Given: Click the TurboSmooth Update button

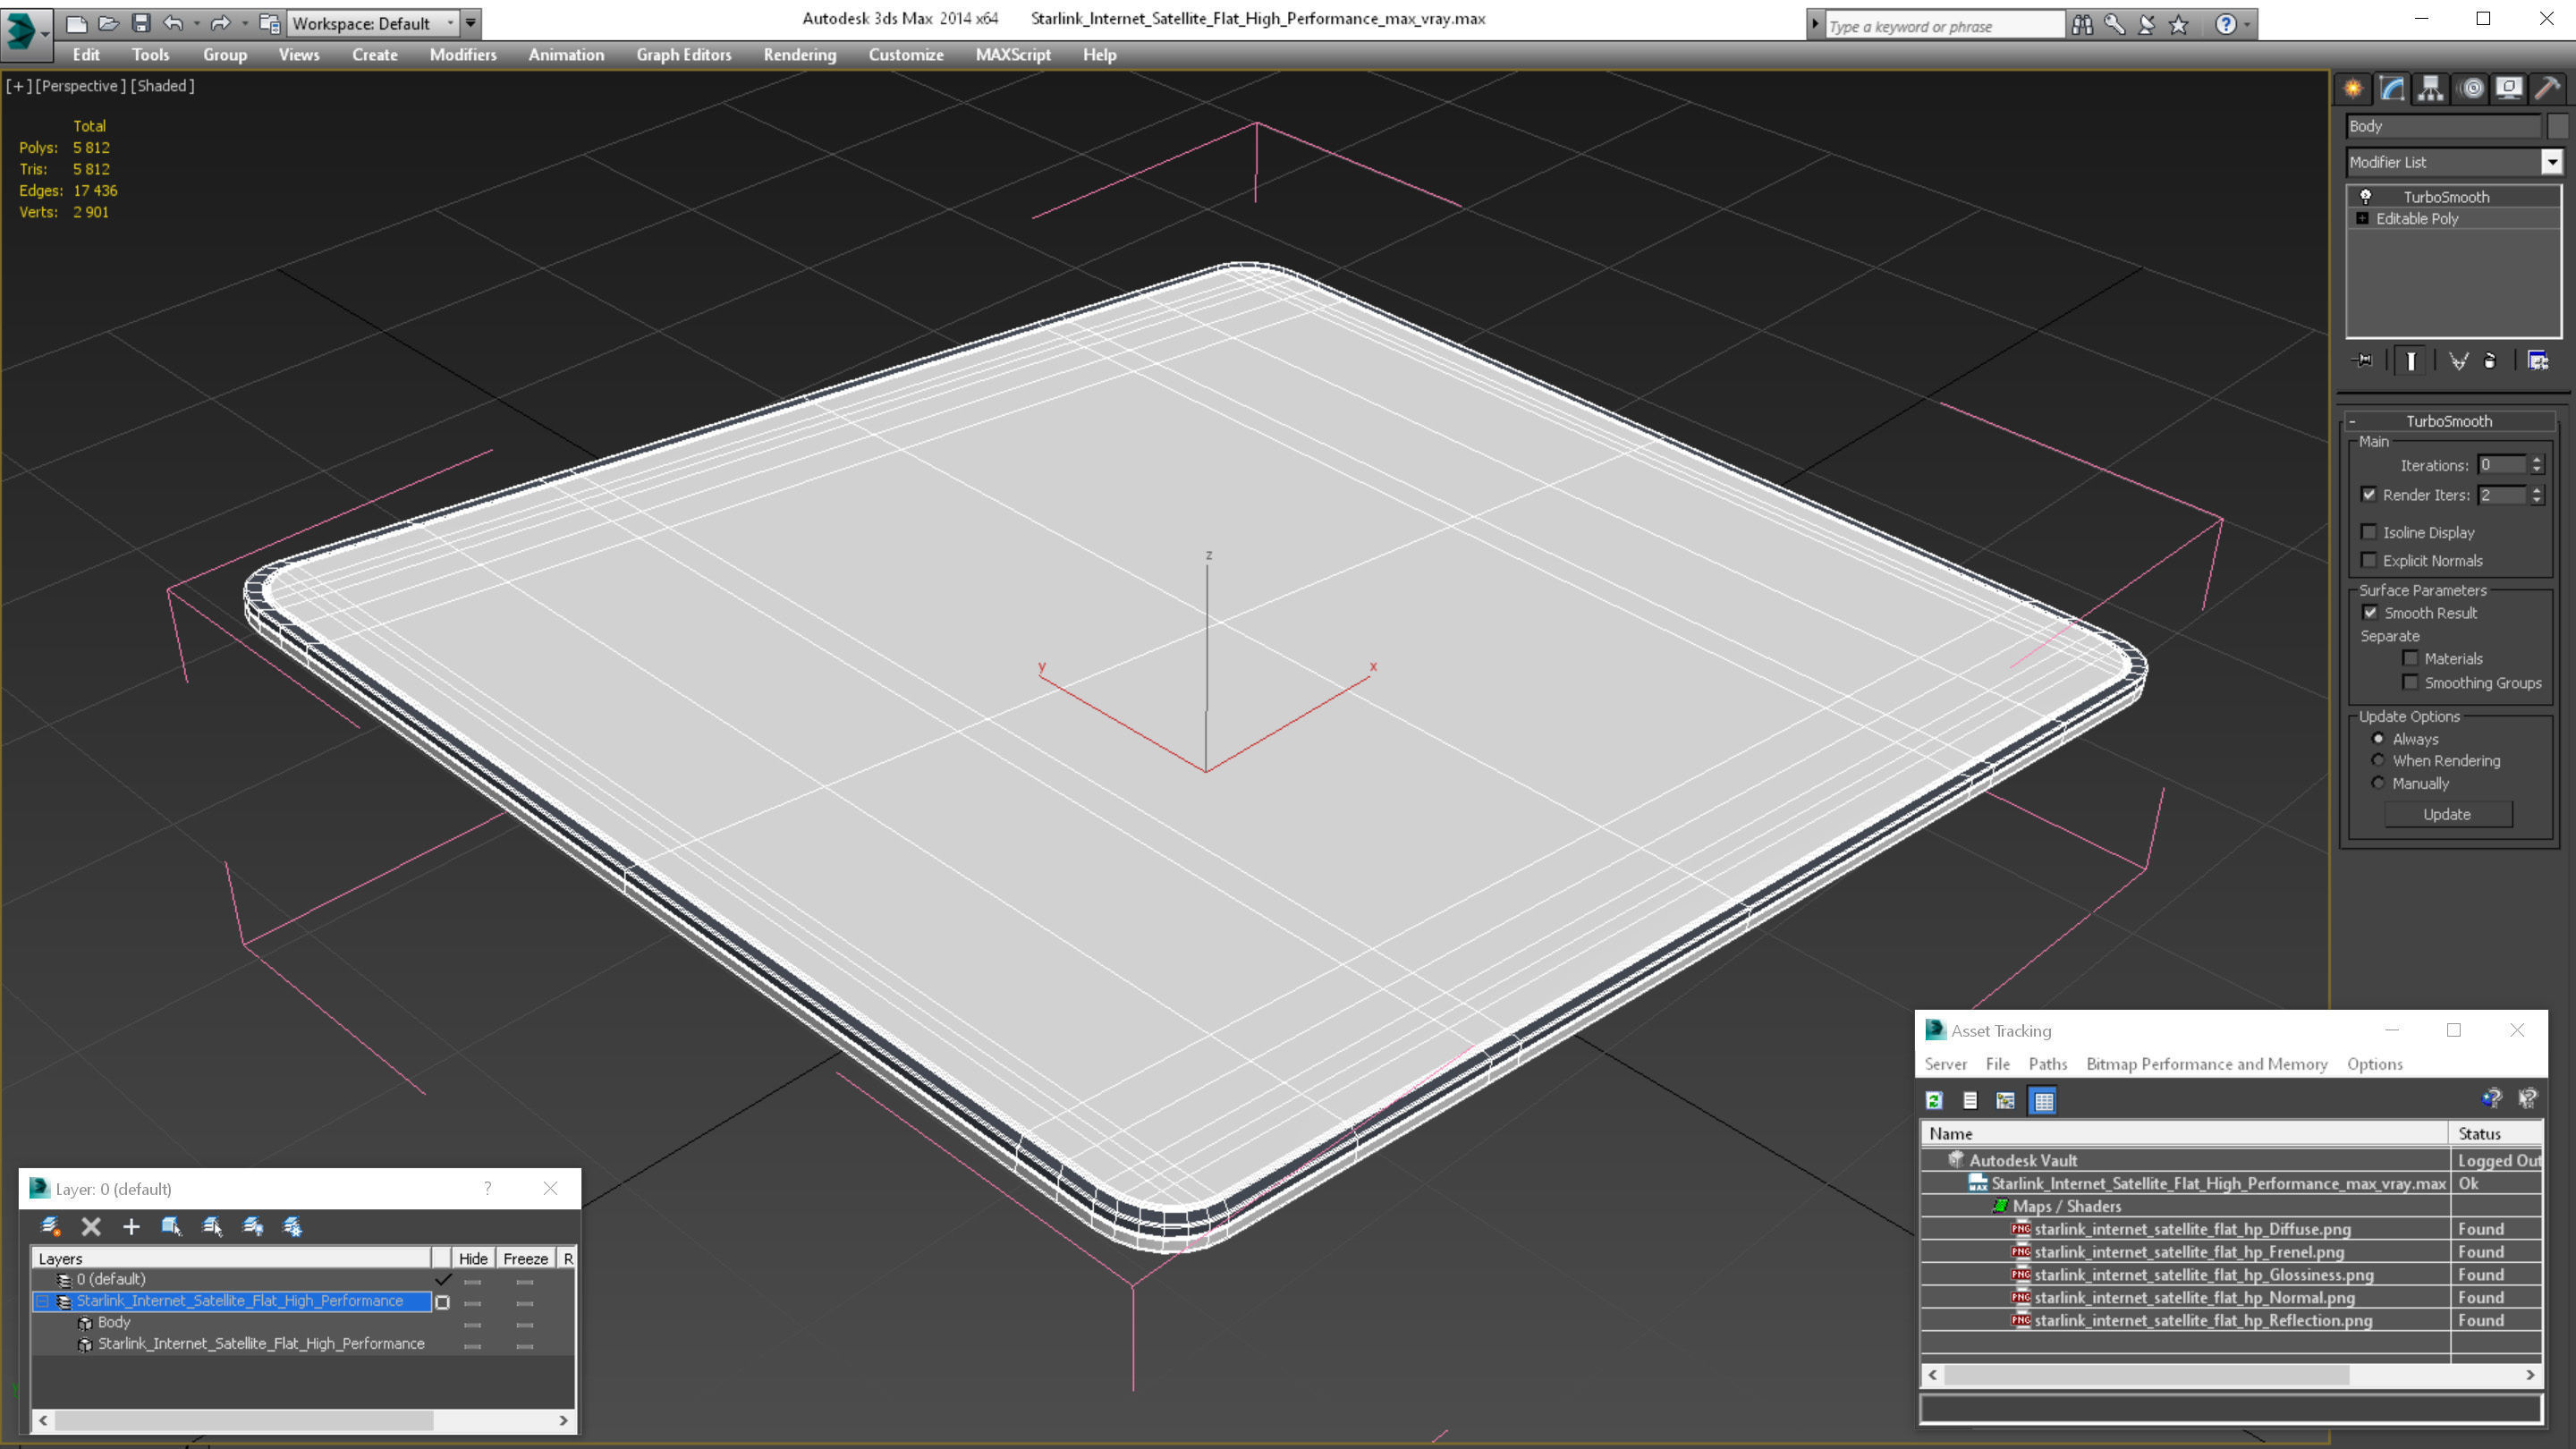Looking at the screenshot, I should [x=2446, y=814].
